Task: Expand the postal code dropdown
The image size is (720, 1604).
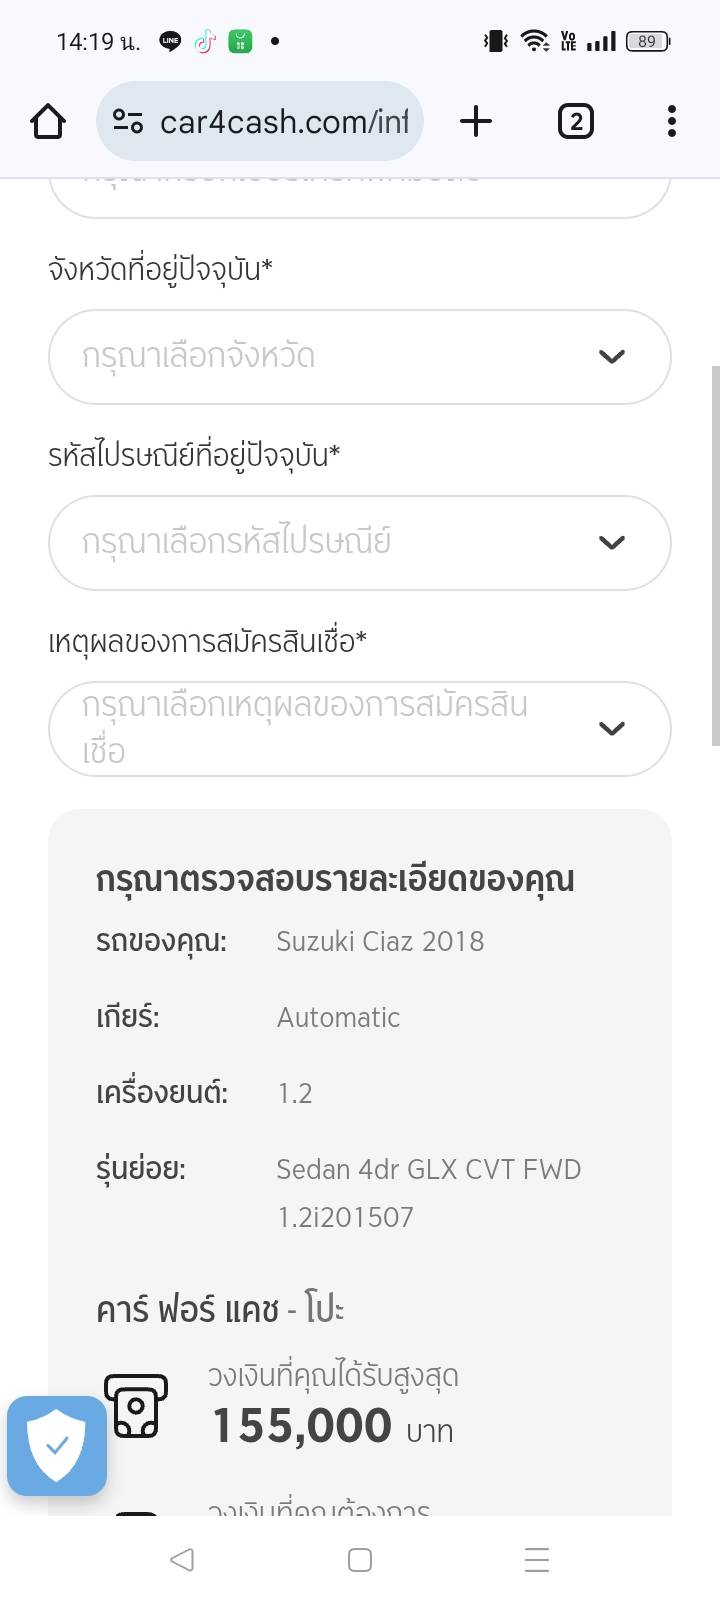Action: pos(340,543)
